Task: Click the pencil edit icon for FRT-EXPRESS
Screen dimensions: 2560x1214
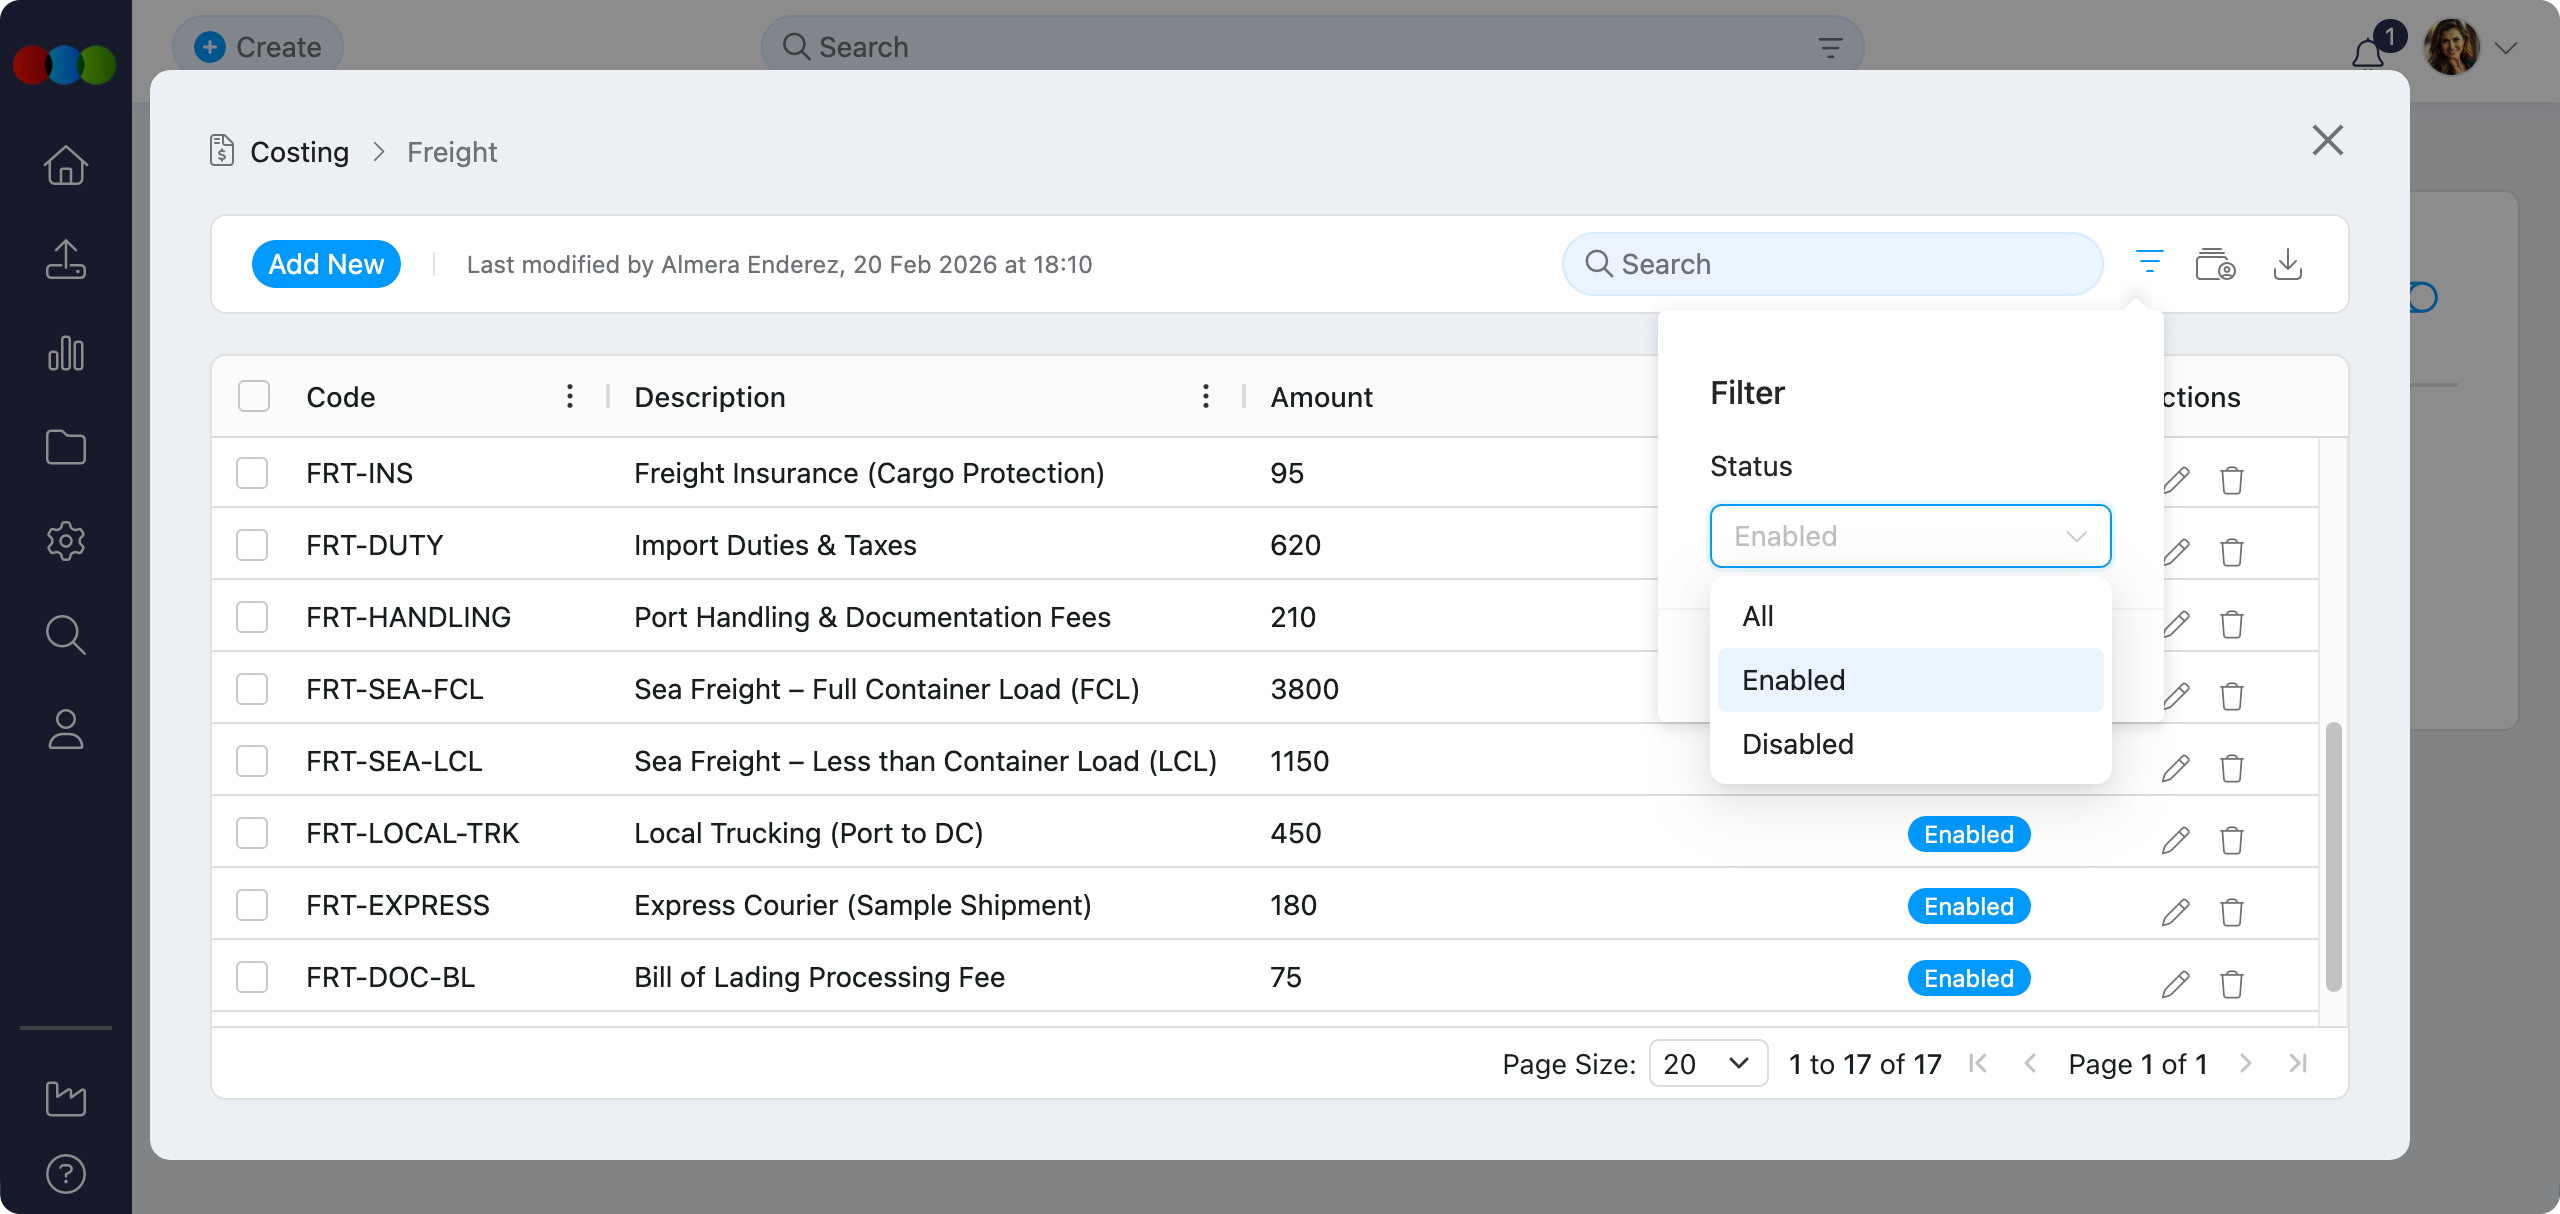Action: point(2175,911)
